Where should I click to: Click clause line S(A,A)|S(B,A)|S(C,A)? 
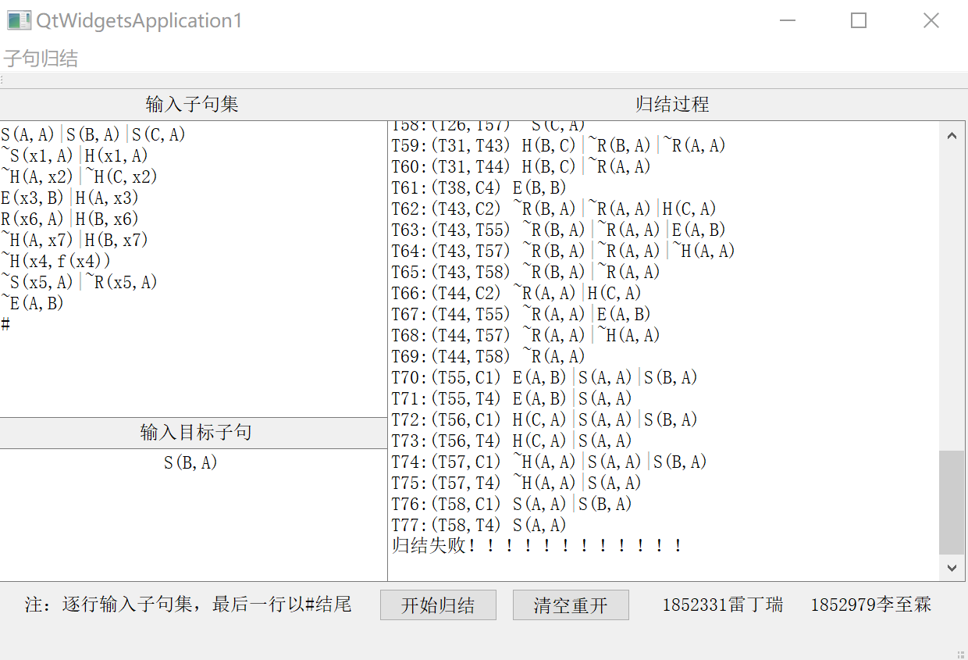[x=93, y=135]
